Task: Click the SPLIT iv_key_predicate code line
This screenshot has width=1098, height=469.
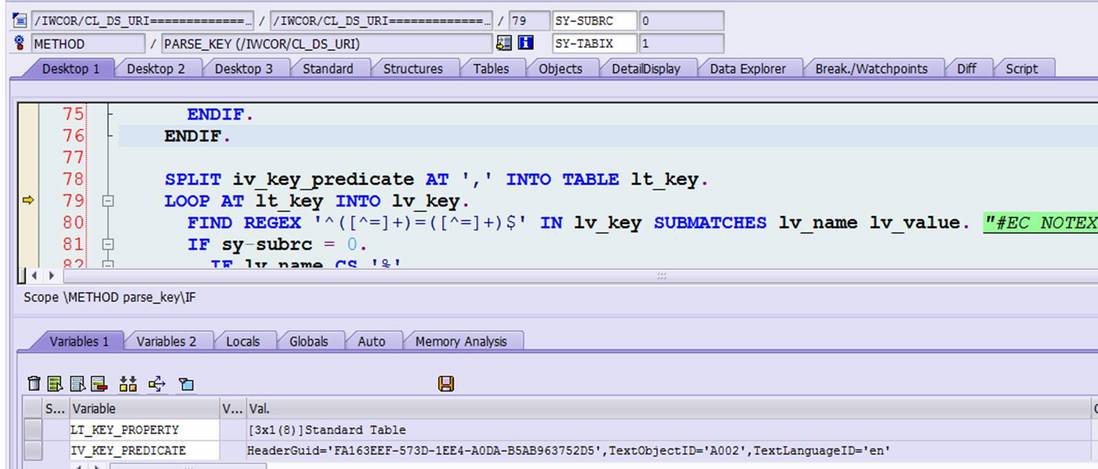Action: point(436,179)
